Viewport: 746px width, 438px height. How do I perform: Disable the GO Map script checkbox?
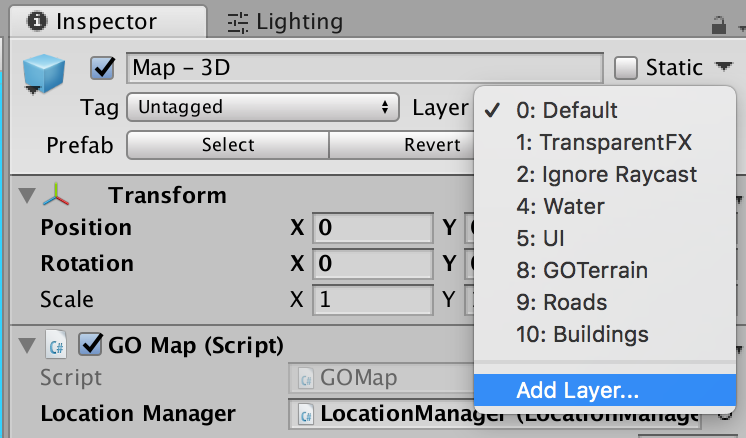tap(90, 344)
